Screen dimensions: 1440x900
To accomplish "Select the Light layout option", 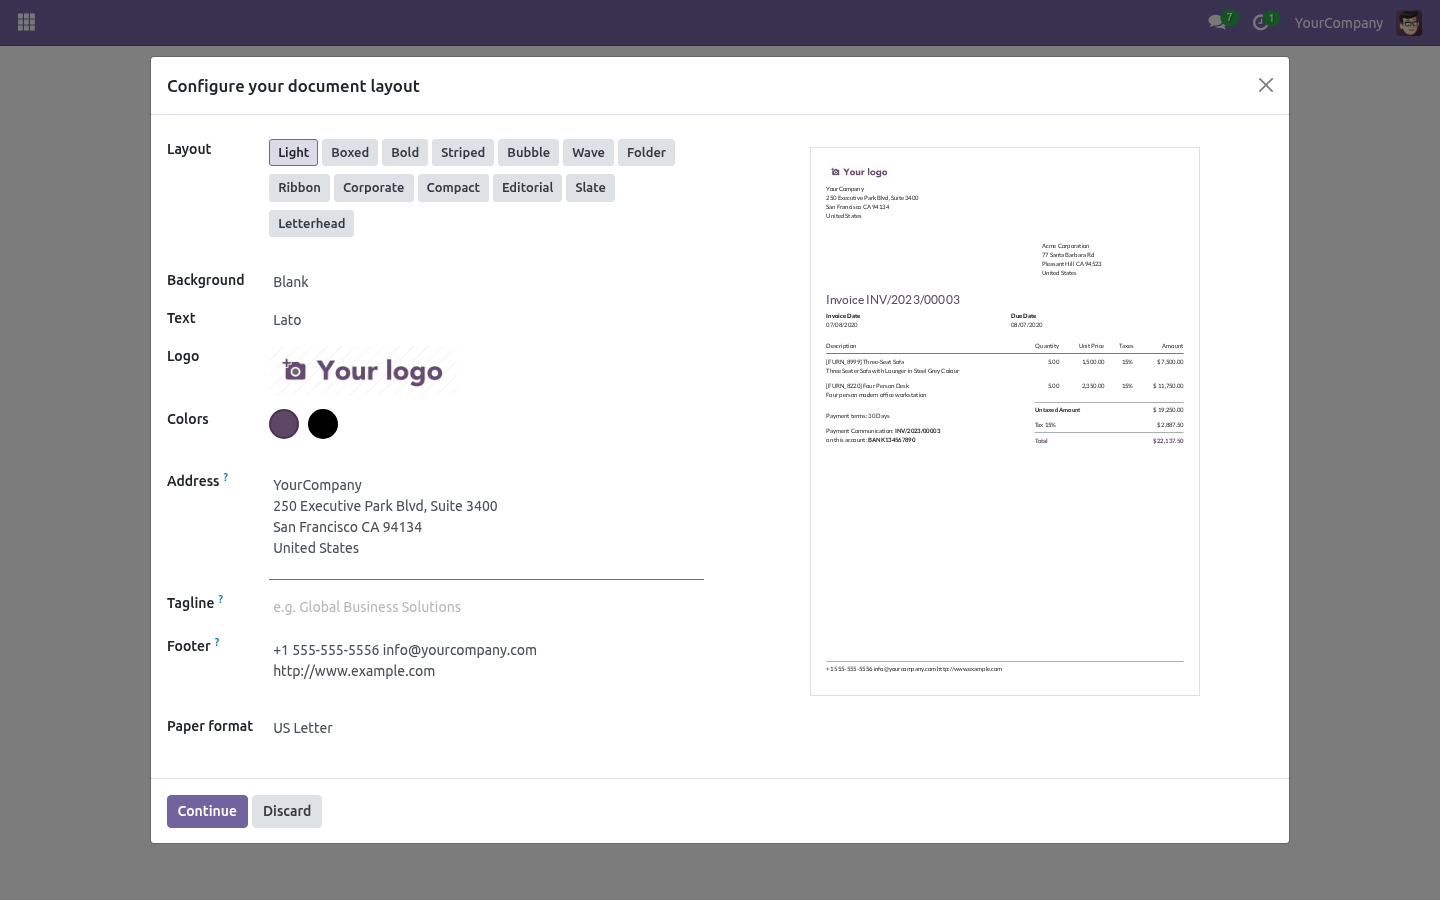I will pos(293,152).
